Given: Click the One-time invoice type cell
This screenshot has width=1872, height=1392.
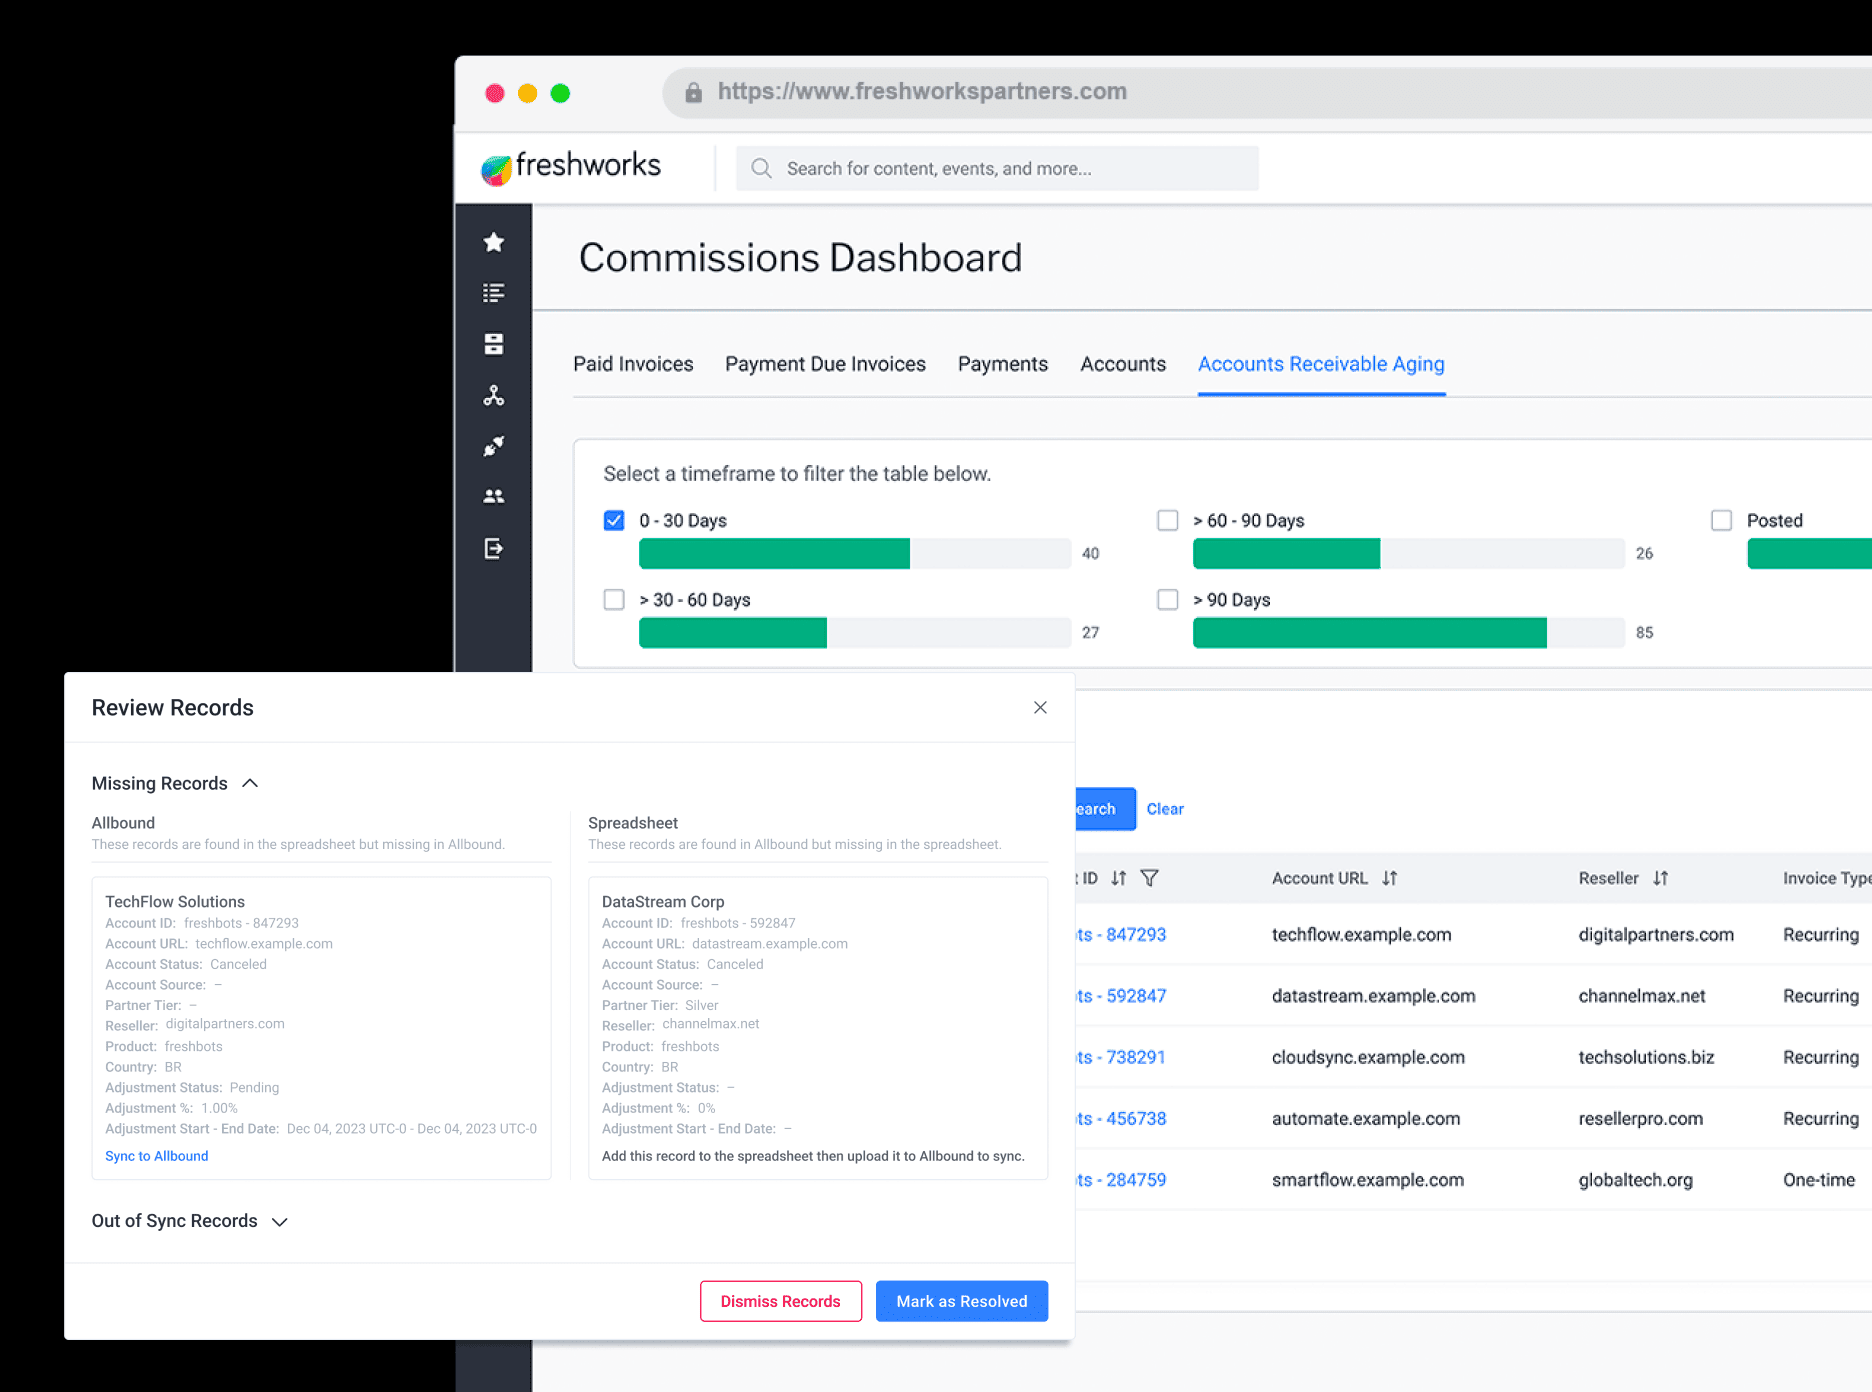Looking at the screenshot, I should (x=1819, y=1180).
